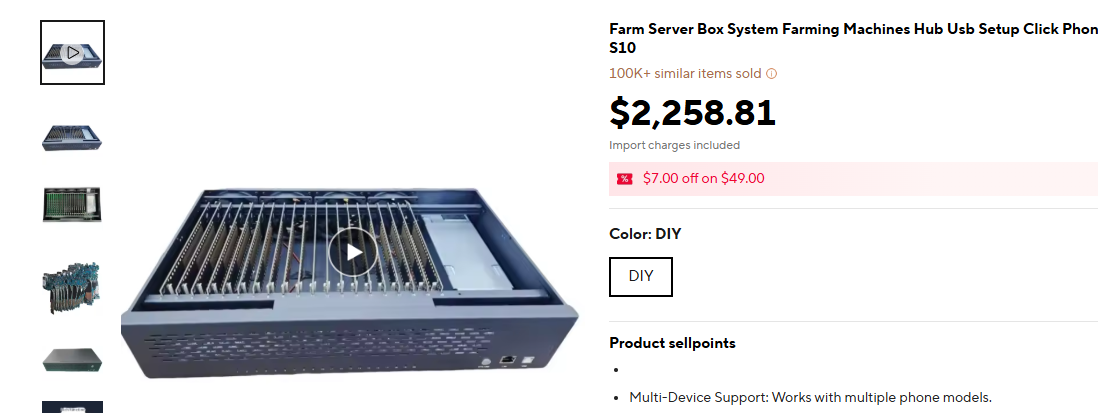Play the product video in main image

353,252
